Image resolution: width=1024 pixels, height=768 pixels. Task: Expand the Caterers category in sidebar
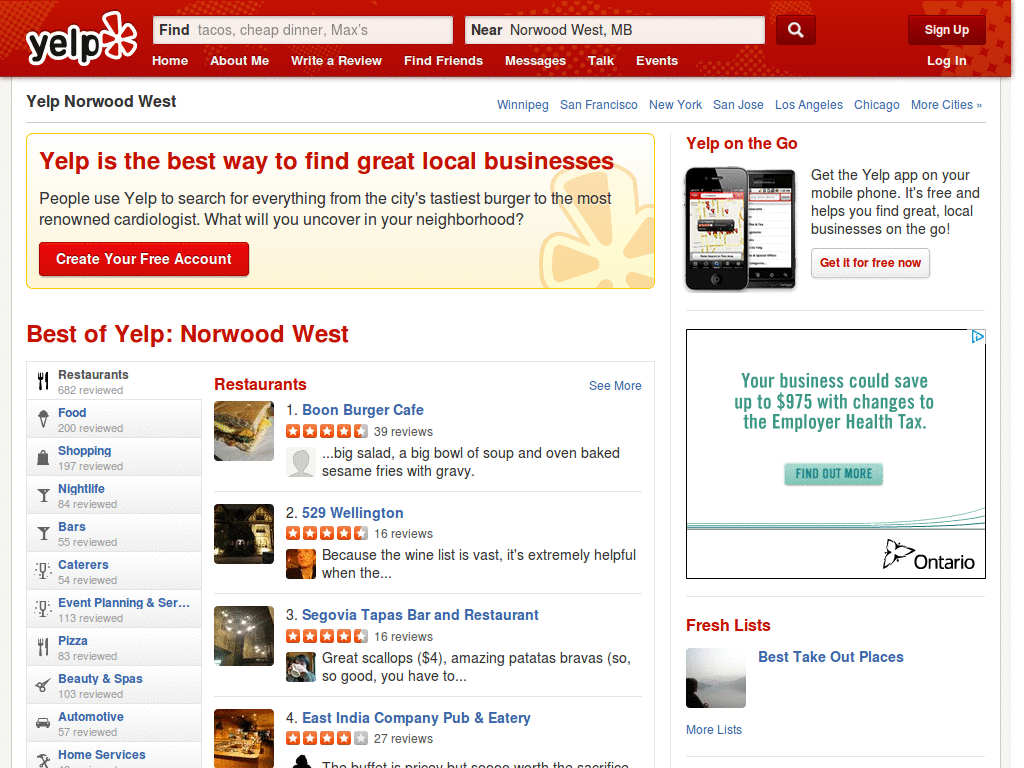[x=83, y=564]
